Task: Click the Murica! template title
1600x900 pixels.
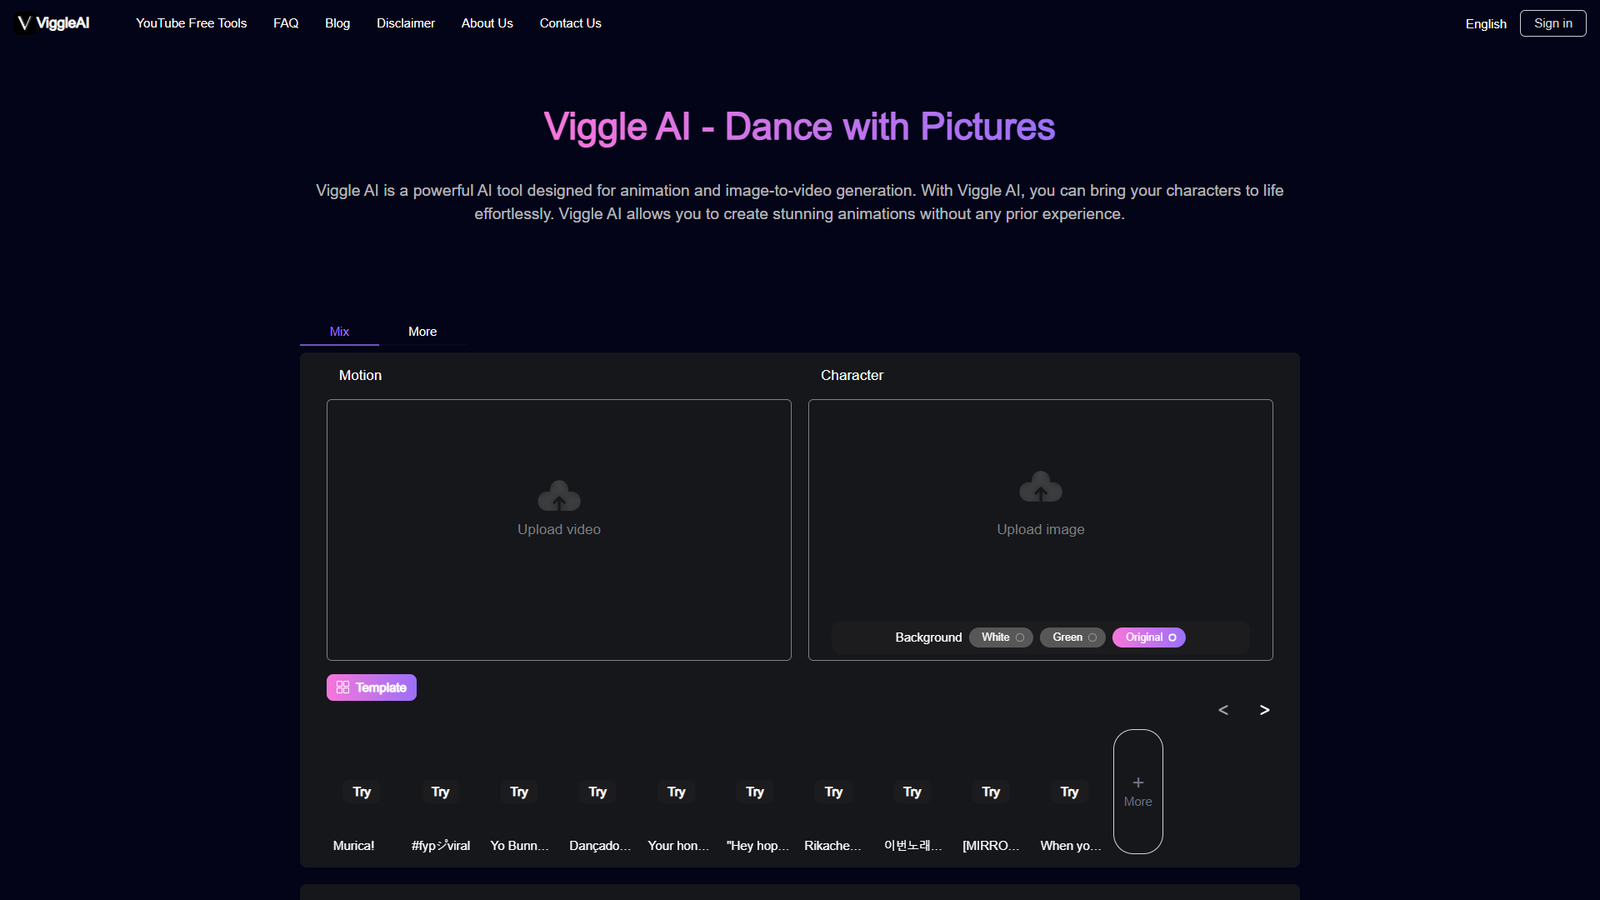Action: tap(354, 846)
